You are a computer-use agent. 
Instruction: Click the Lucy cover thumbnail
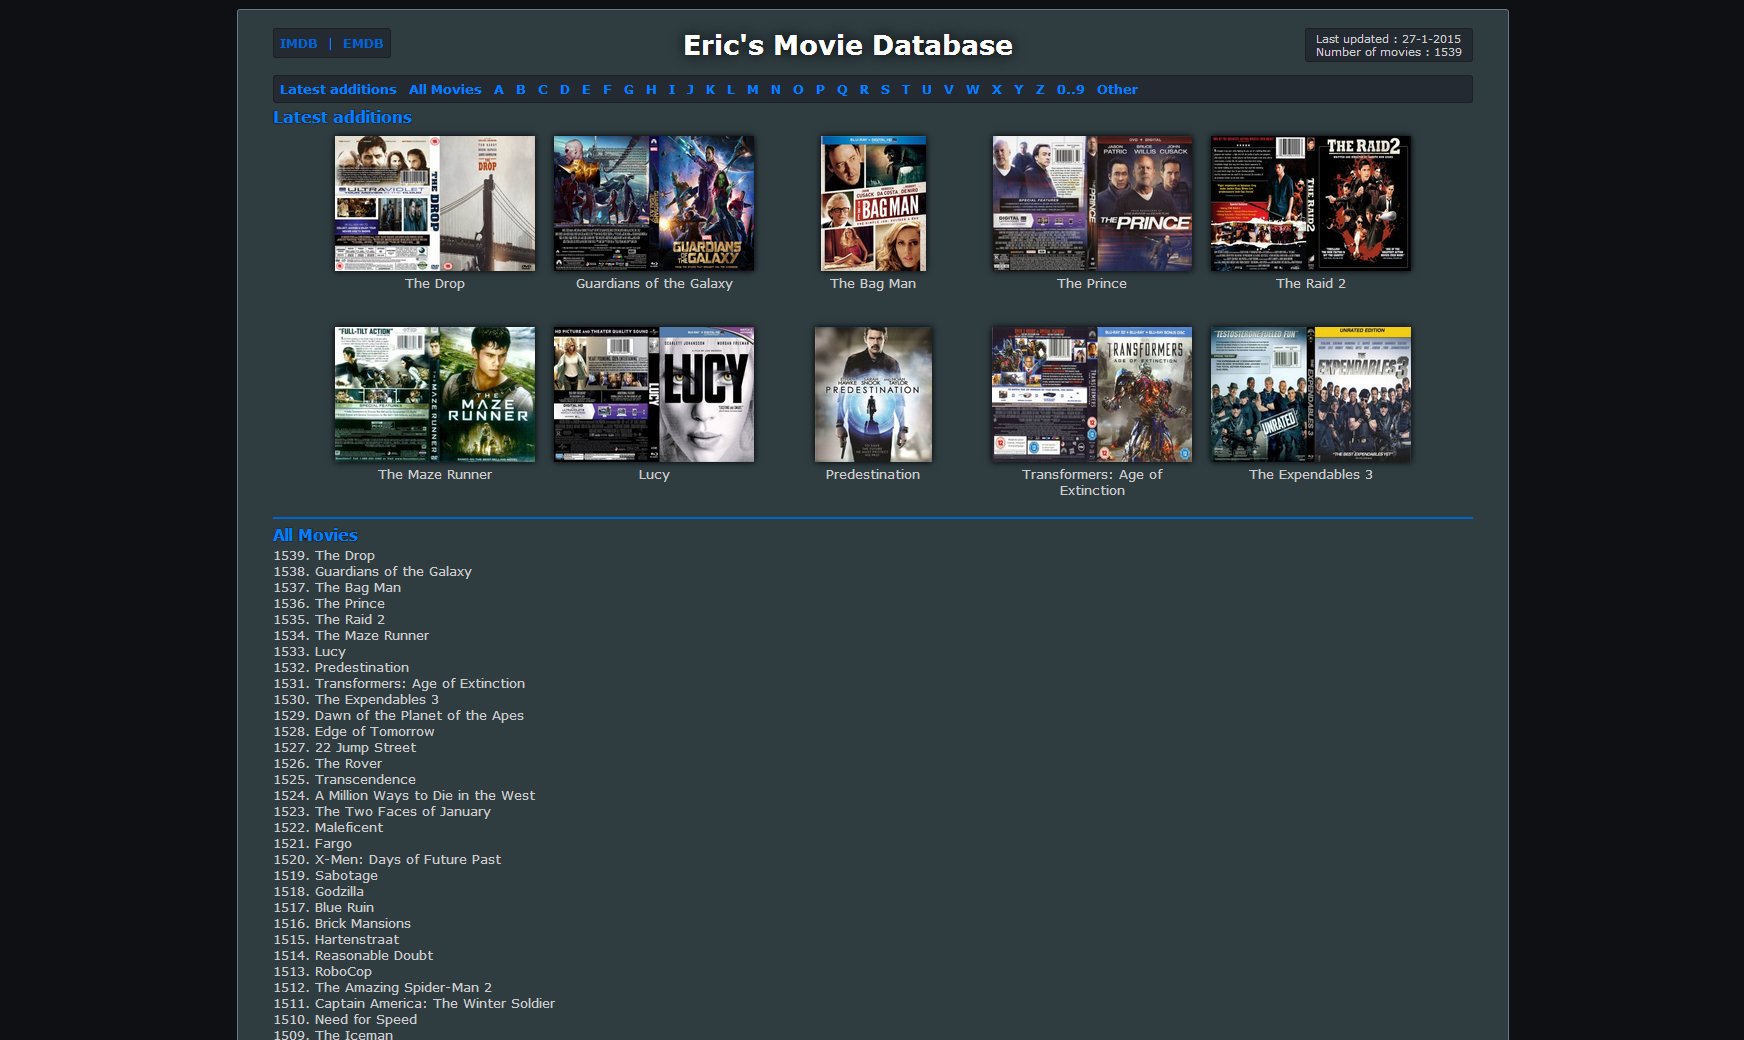[654, 395]
